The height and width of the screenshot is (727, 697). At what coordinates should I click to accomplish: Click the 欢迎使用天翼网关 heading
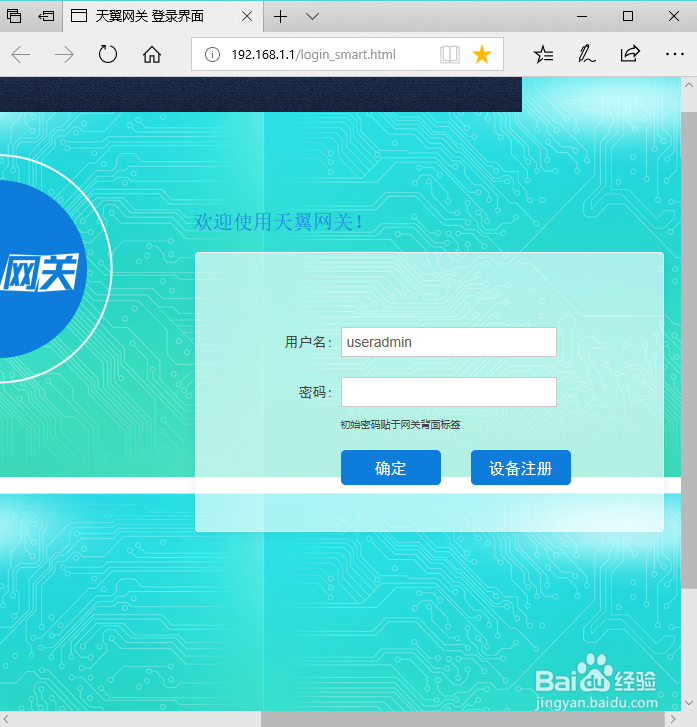click(277, 222)
